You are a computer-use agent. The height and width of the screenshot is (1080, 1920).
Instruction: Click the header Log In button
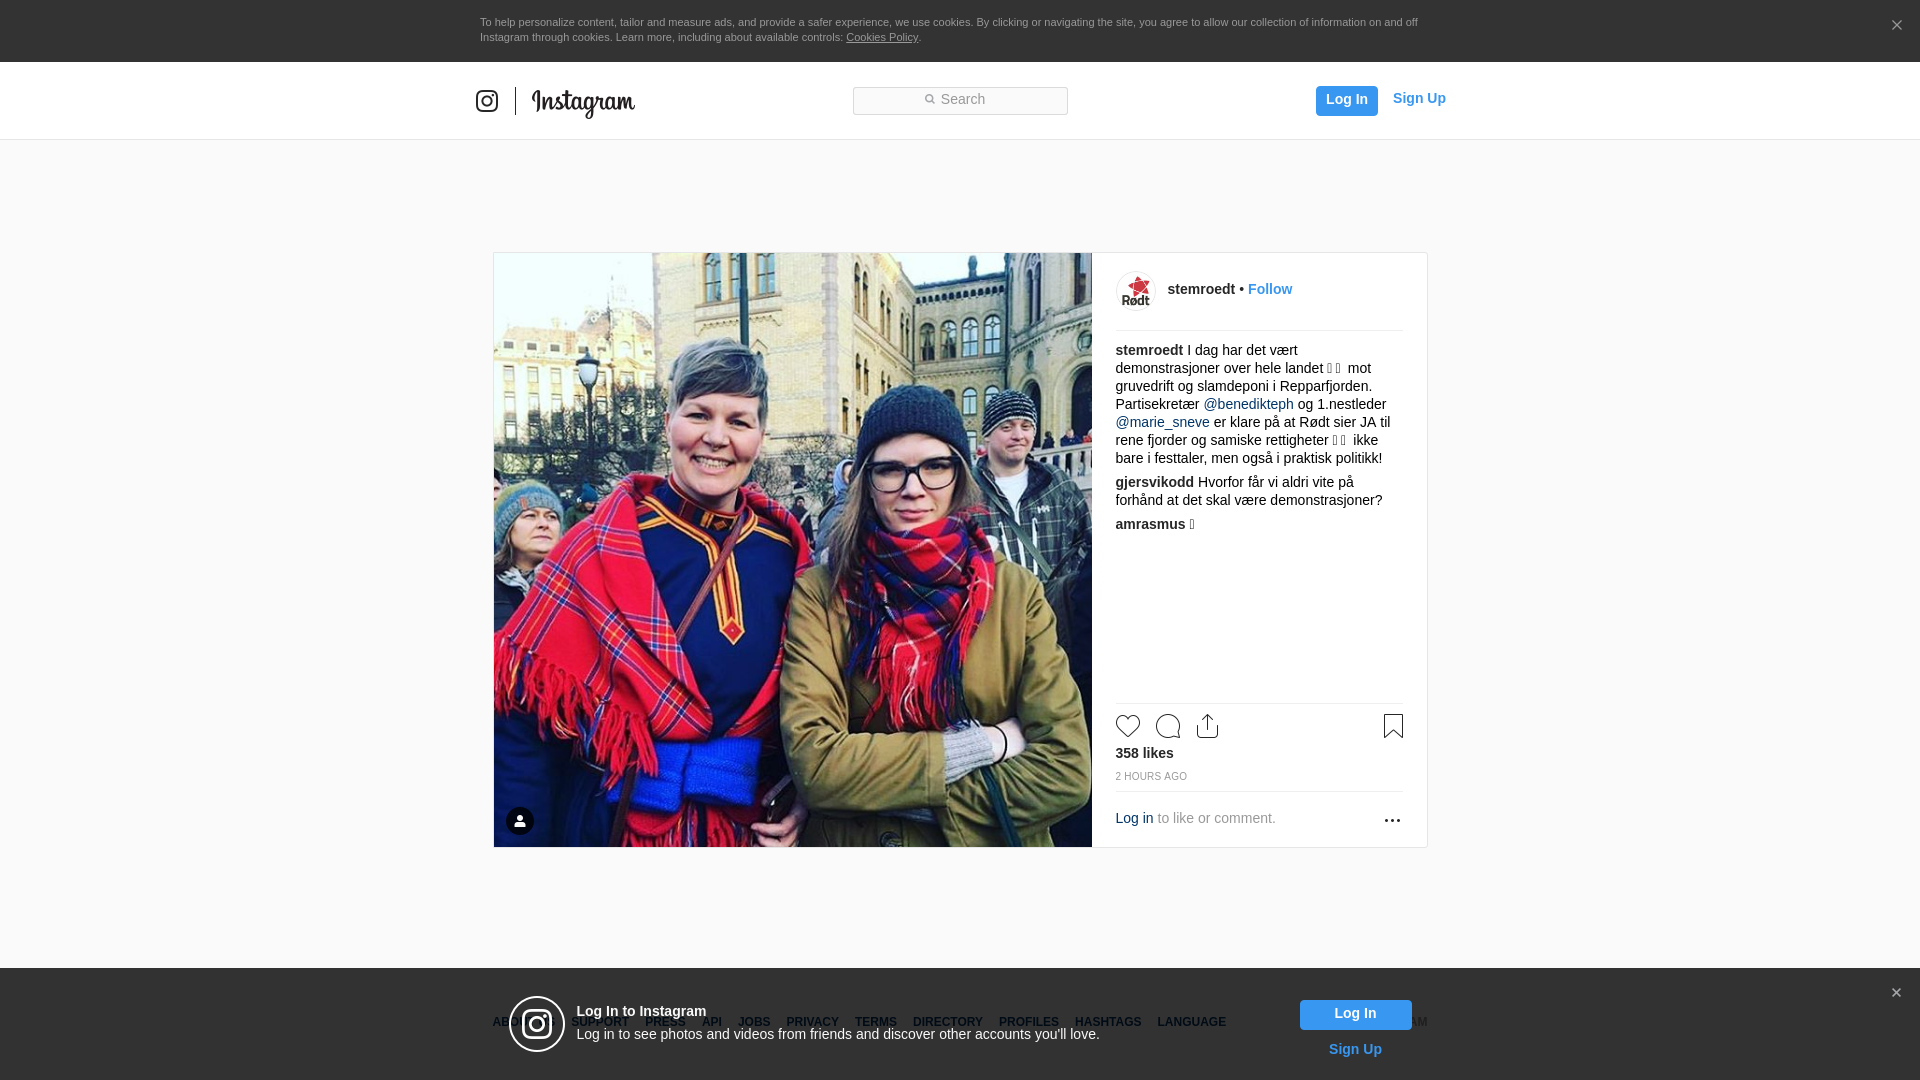(x=1346, y=100)
